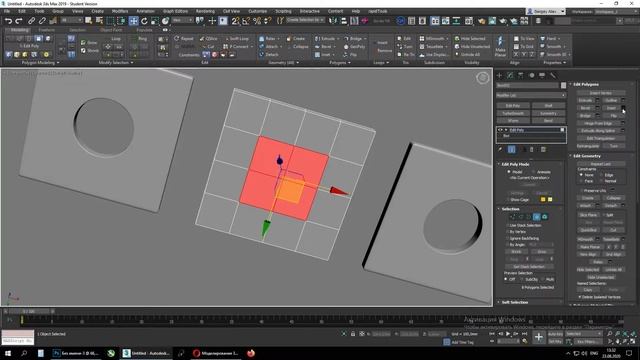Screen dimensions: 640x360
Task: Activate the Select and Scale tool
Action: (x=155, y=21)
